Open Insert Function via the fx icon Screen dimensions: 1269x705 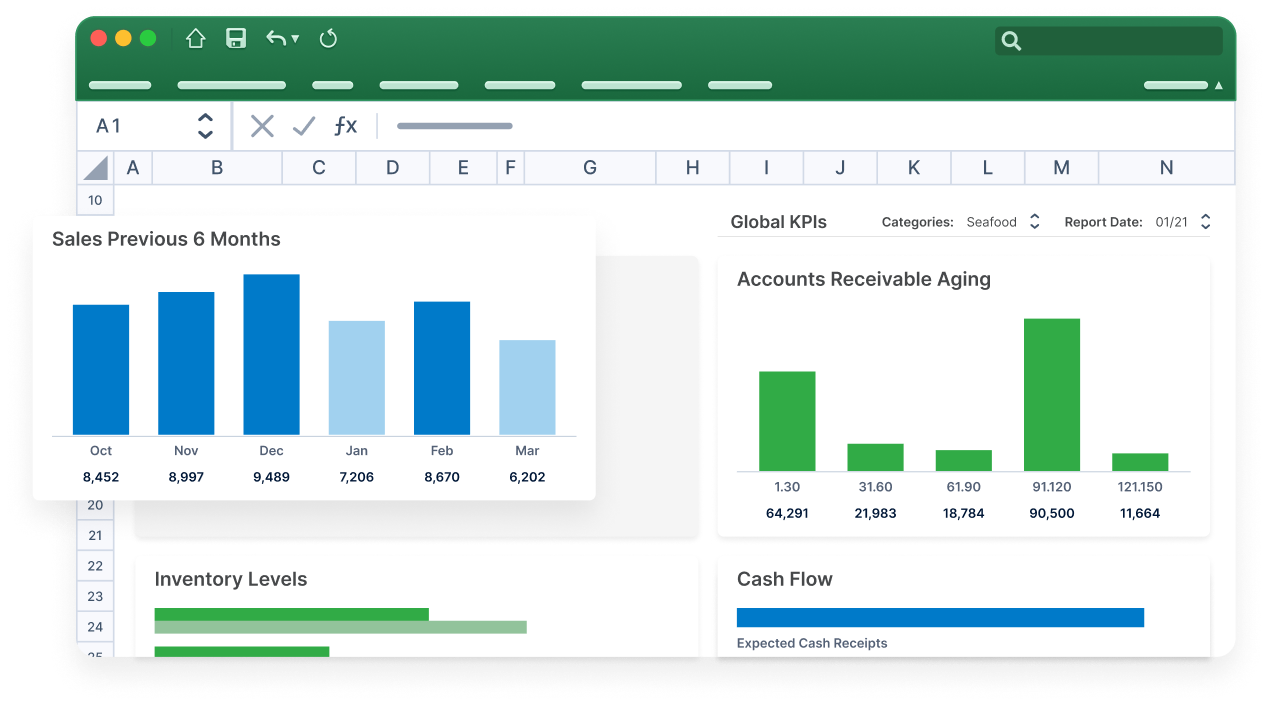pos(346,126)
